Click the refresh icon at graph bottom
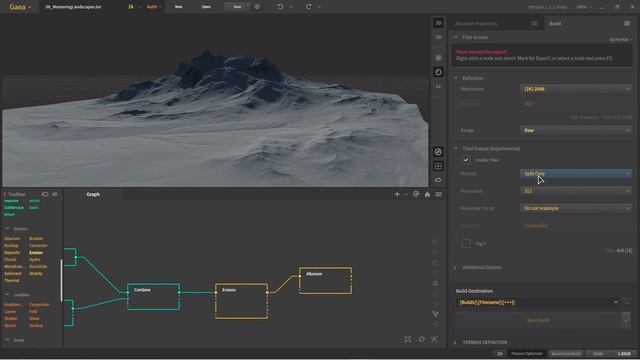This screenshot has height=360, width=640. click(x=421, y=340)
